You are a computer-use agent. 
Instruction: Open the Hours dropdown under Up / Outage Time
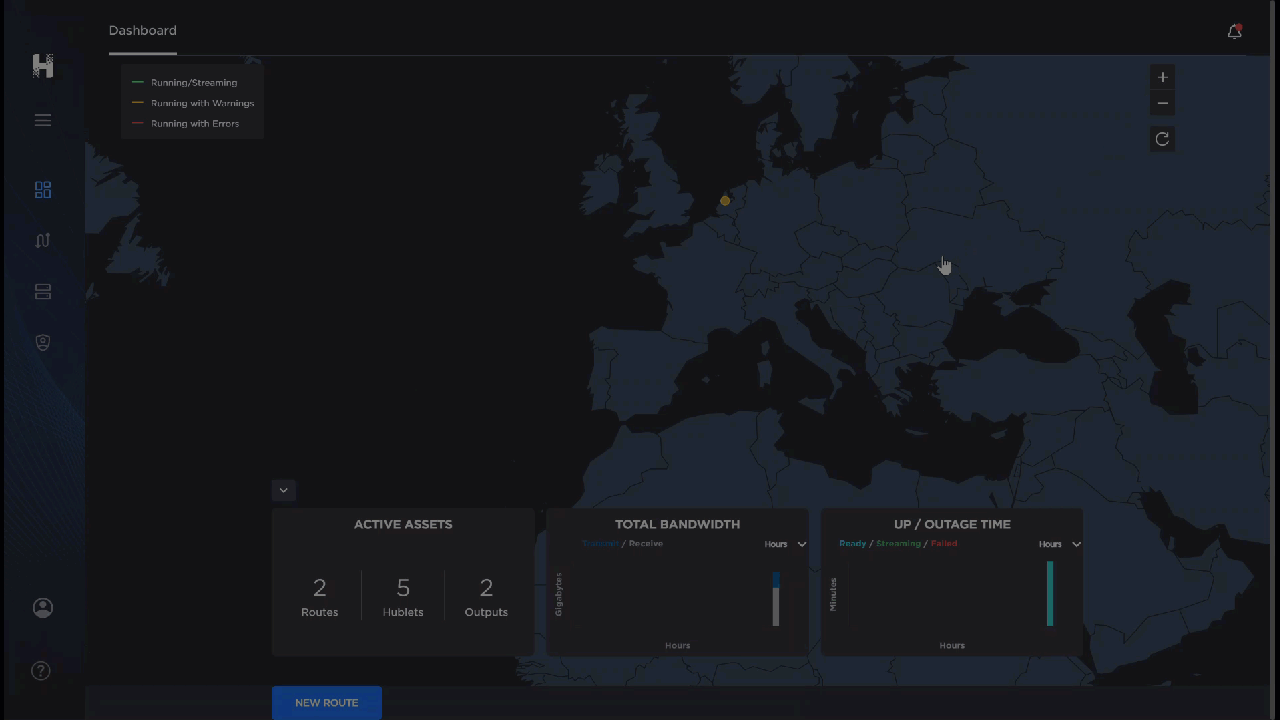click(x=1060, y=543)
